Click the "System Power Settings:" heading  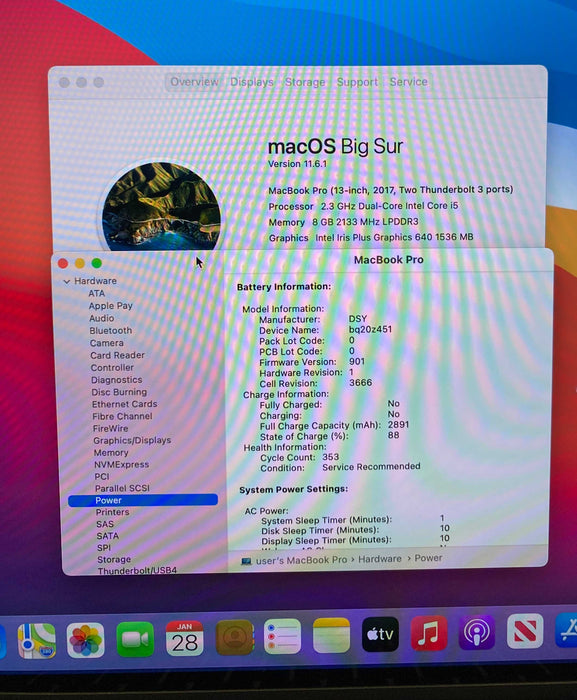(x=293, y=489)
